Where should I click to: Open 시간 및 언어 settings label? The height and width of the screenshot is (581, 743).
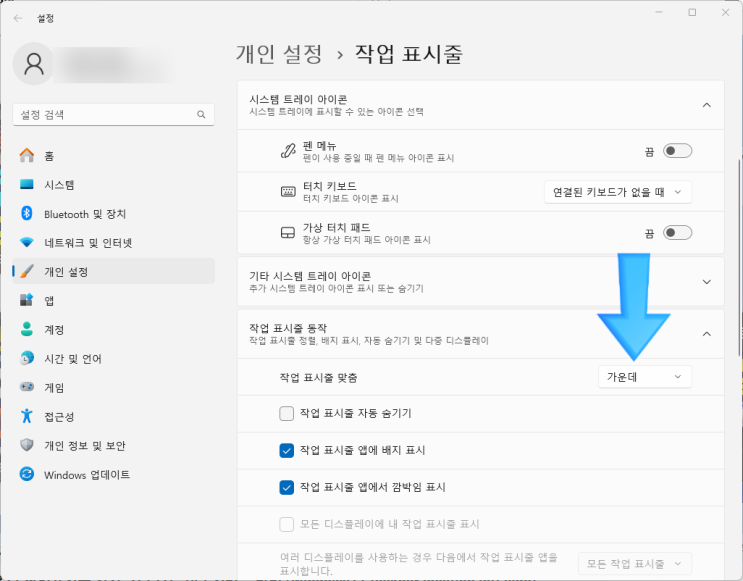click(73, 358)
